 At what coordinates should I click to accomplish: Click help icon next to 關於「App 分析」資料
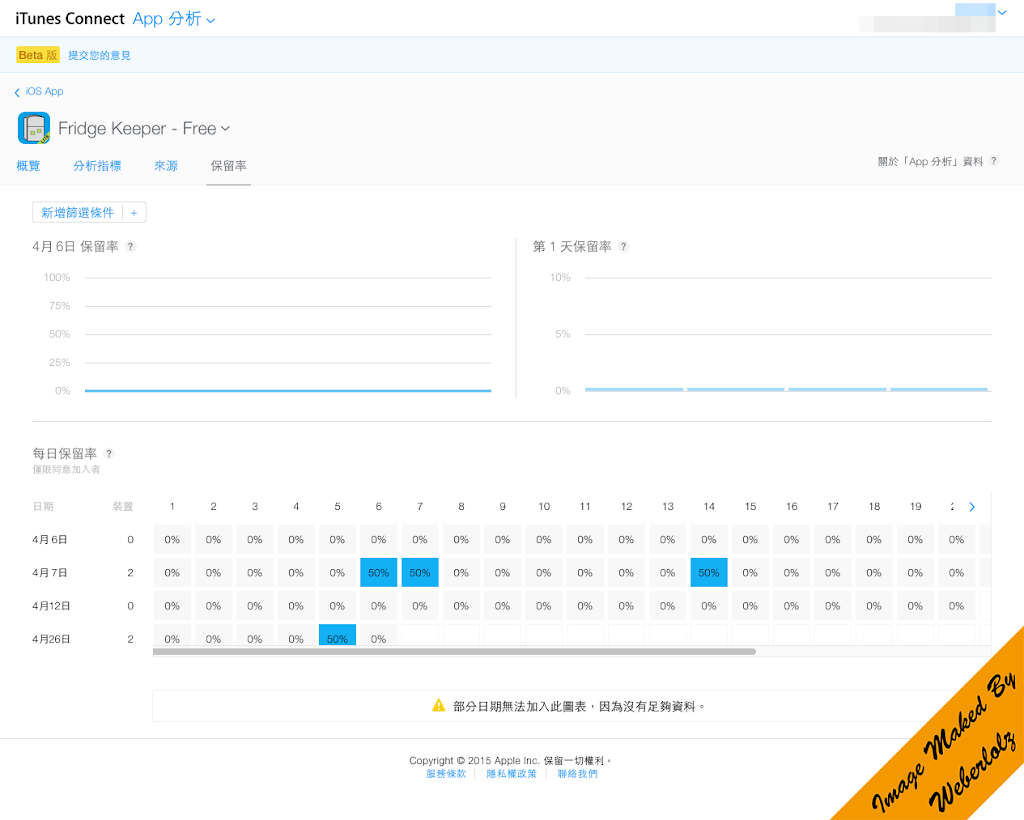[993, 161]
